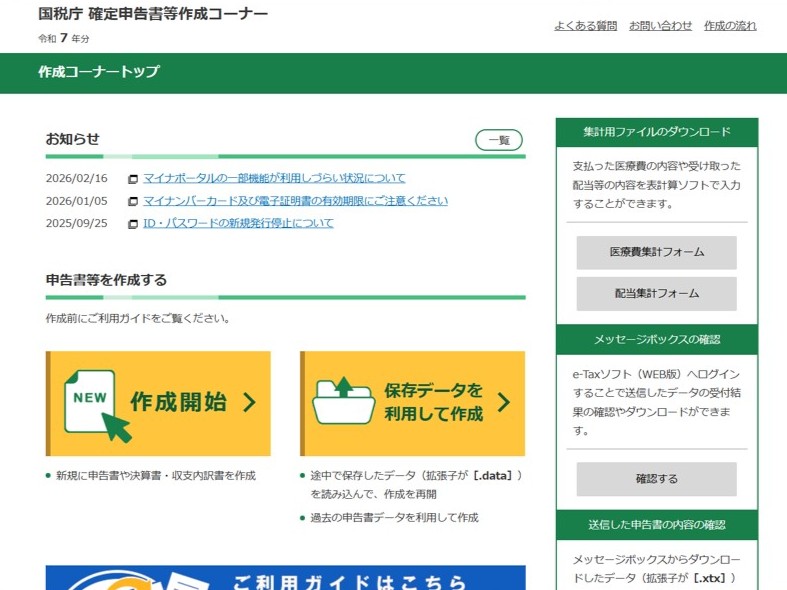
Task: Open the お問い合わせ link
Action: 660,26
